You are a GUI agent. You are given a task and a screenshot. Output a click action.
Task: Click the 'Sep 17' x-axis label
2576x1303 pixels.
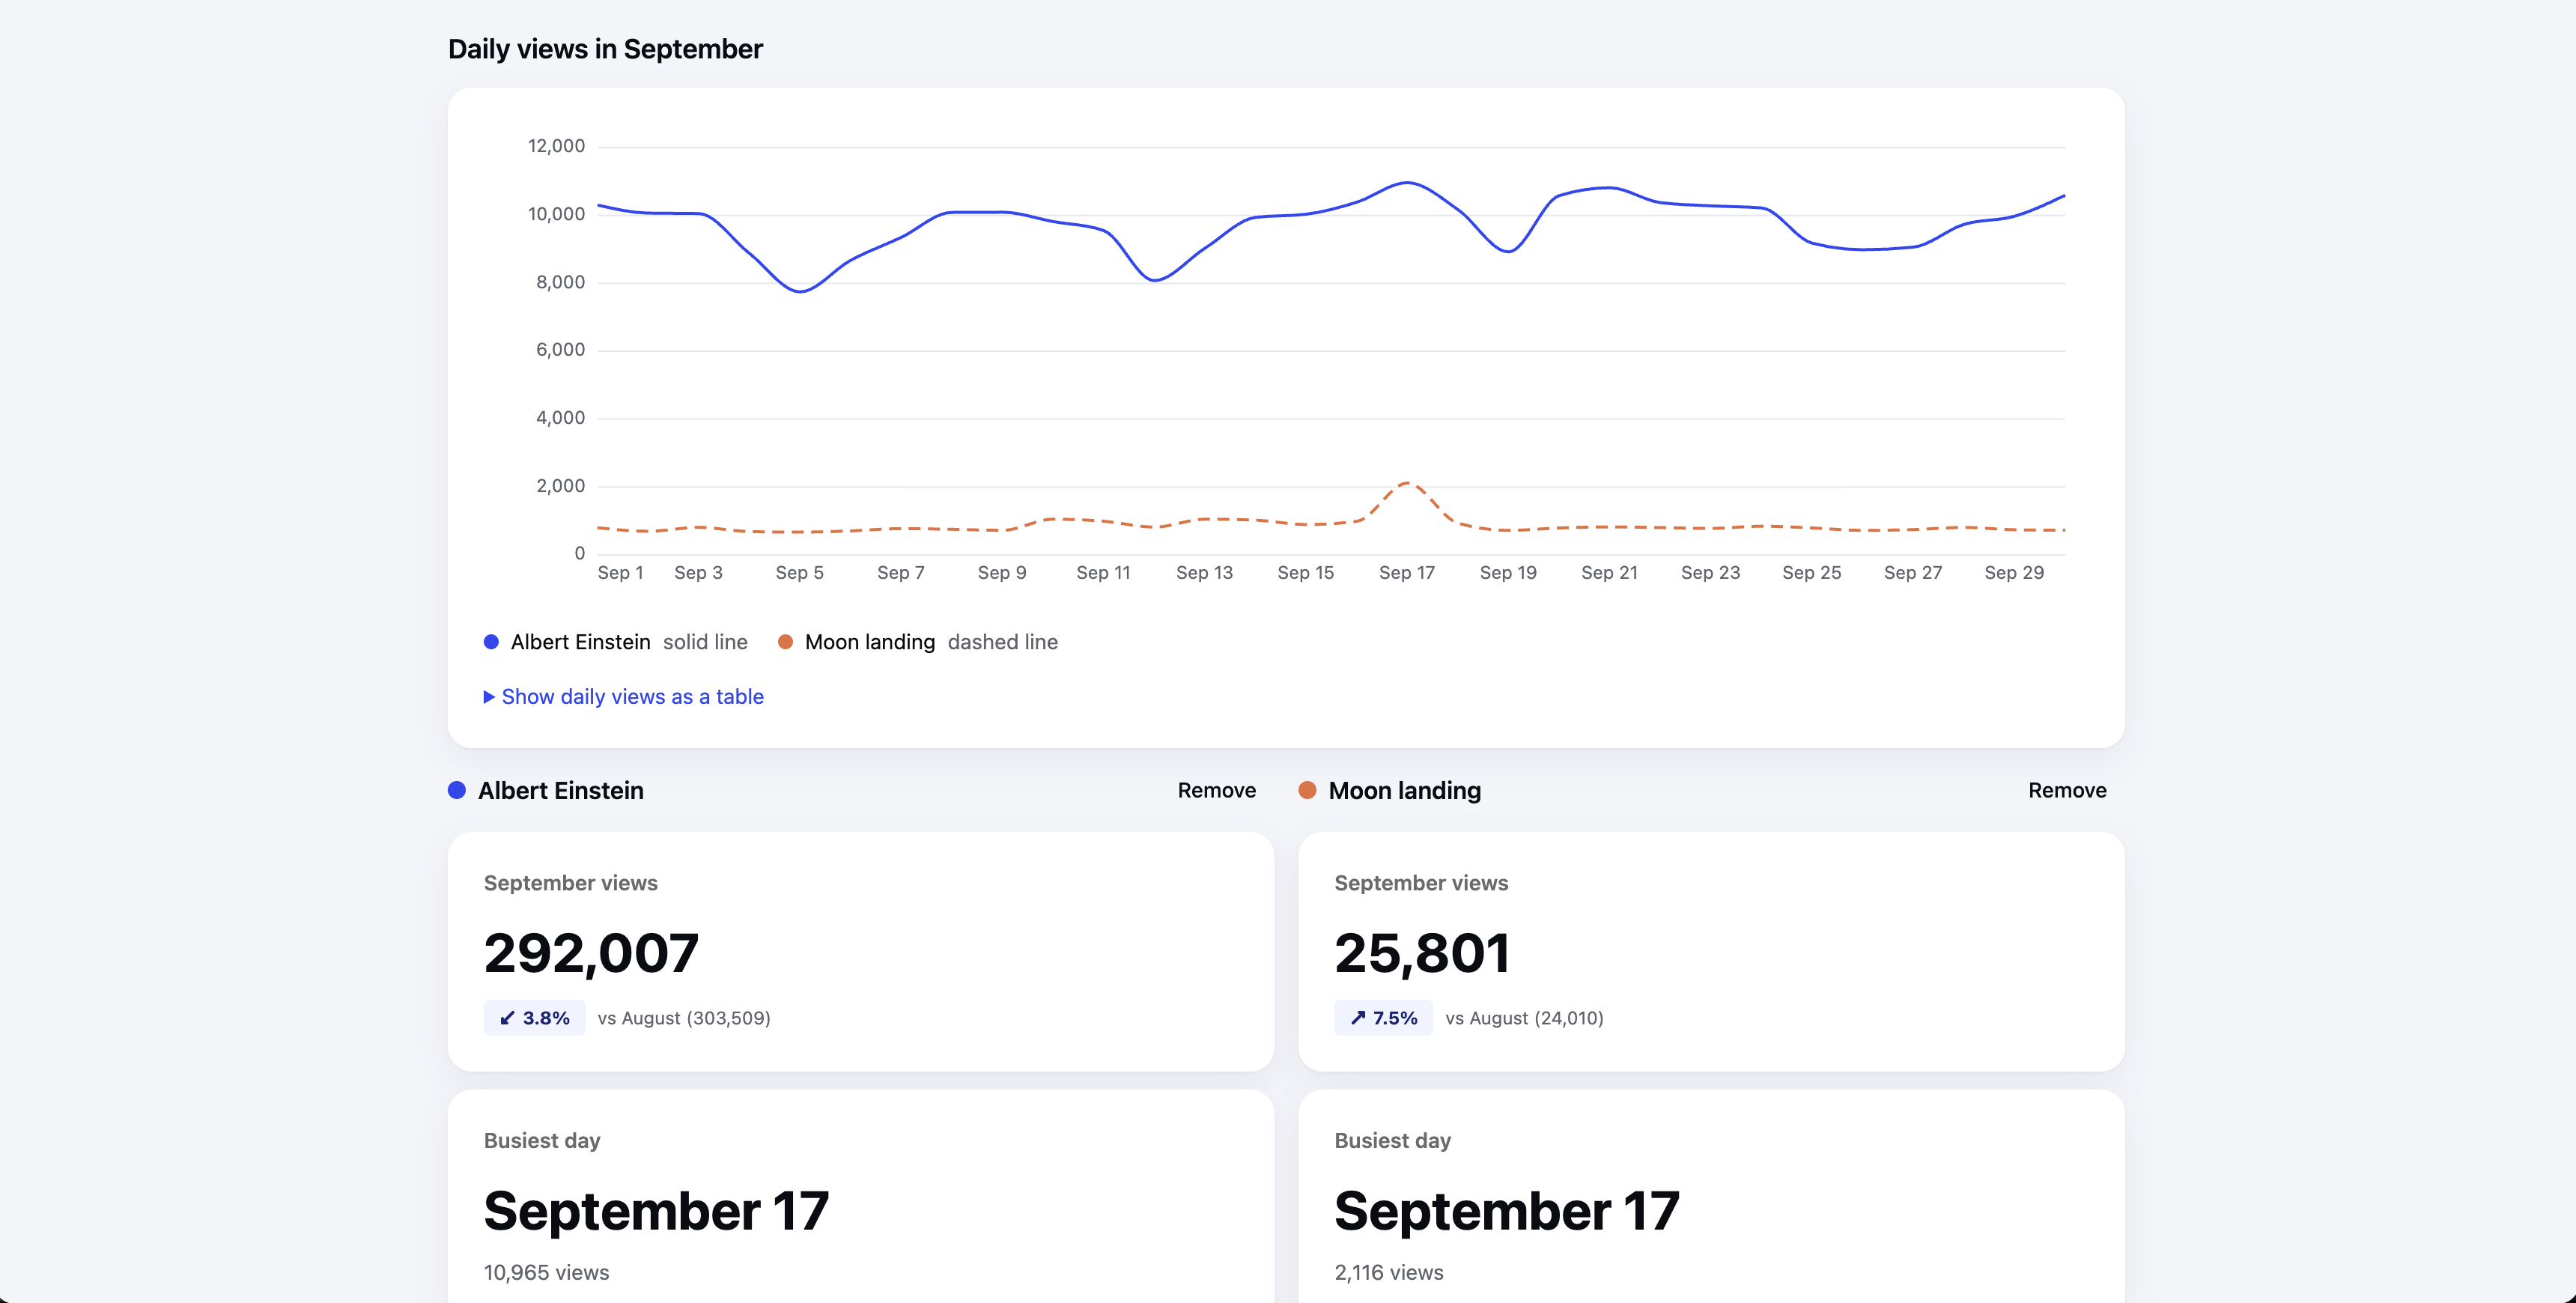pyautogui.click(x=1406, y=573)
